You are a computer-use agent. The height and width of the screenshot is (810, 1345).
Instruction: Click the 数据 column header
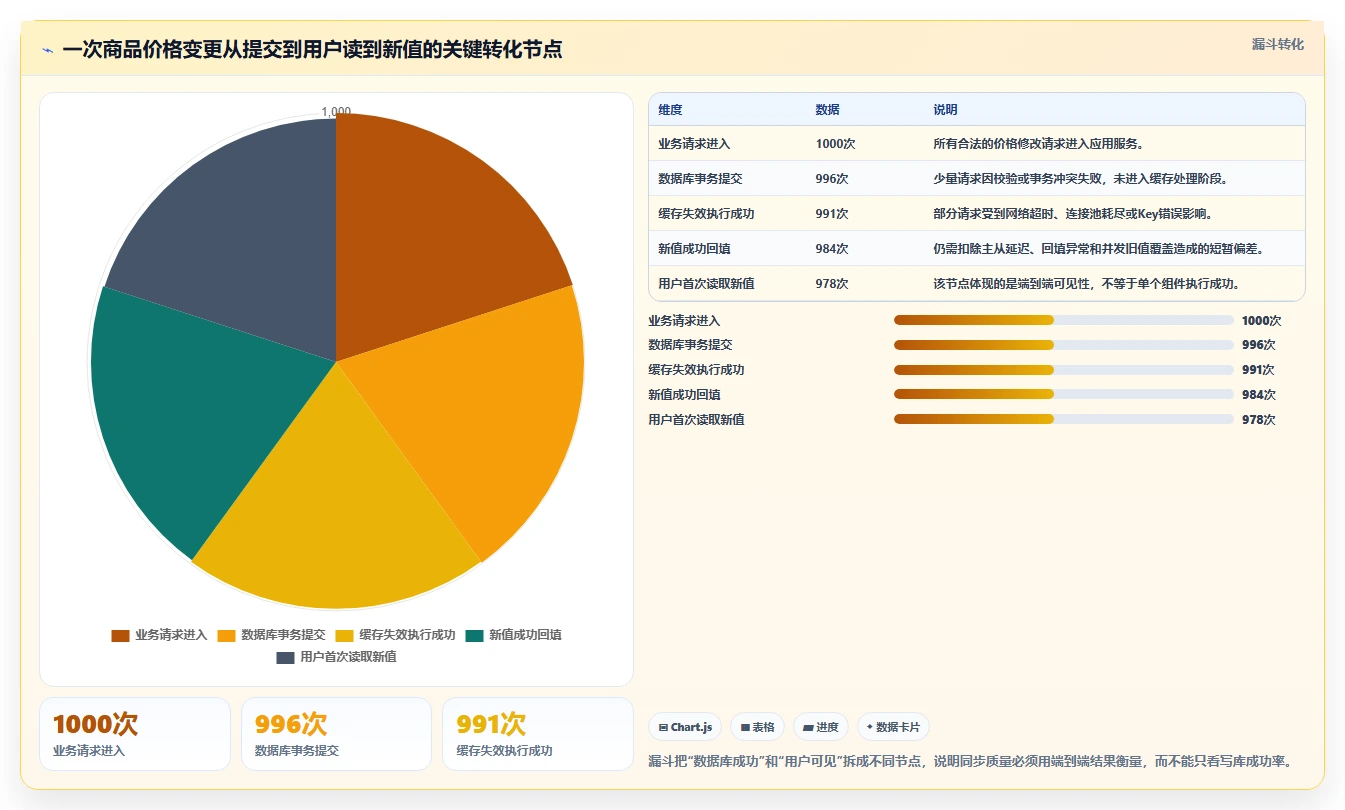click(828, 110)
